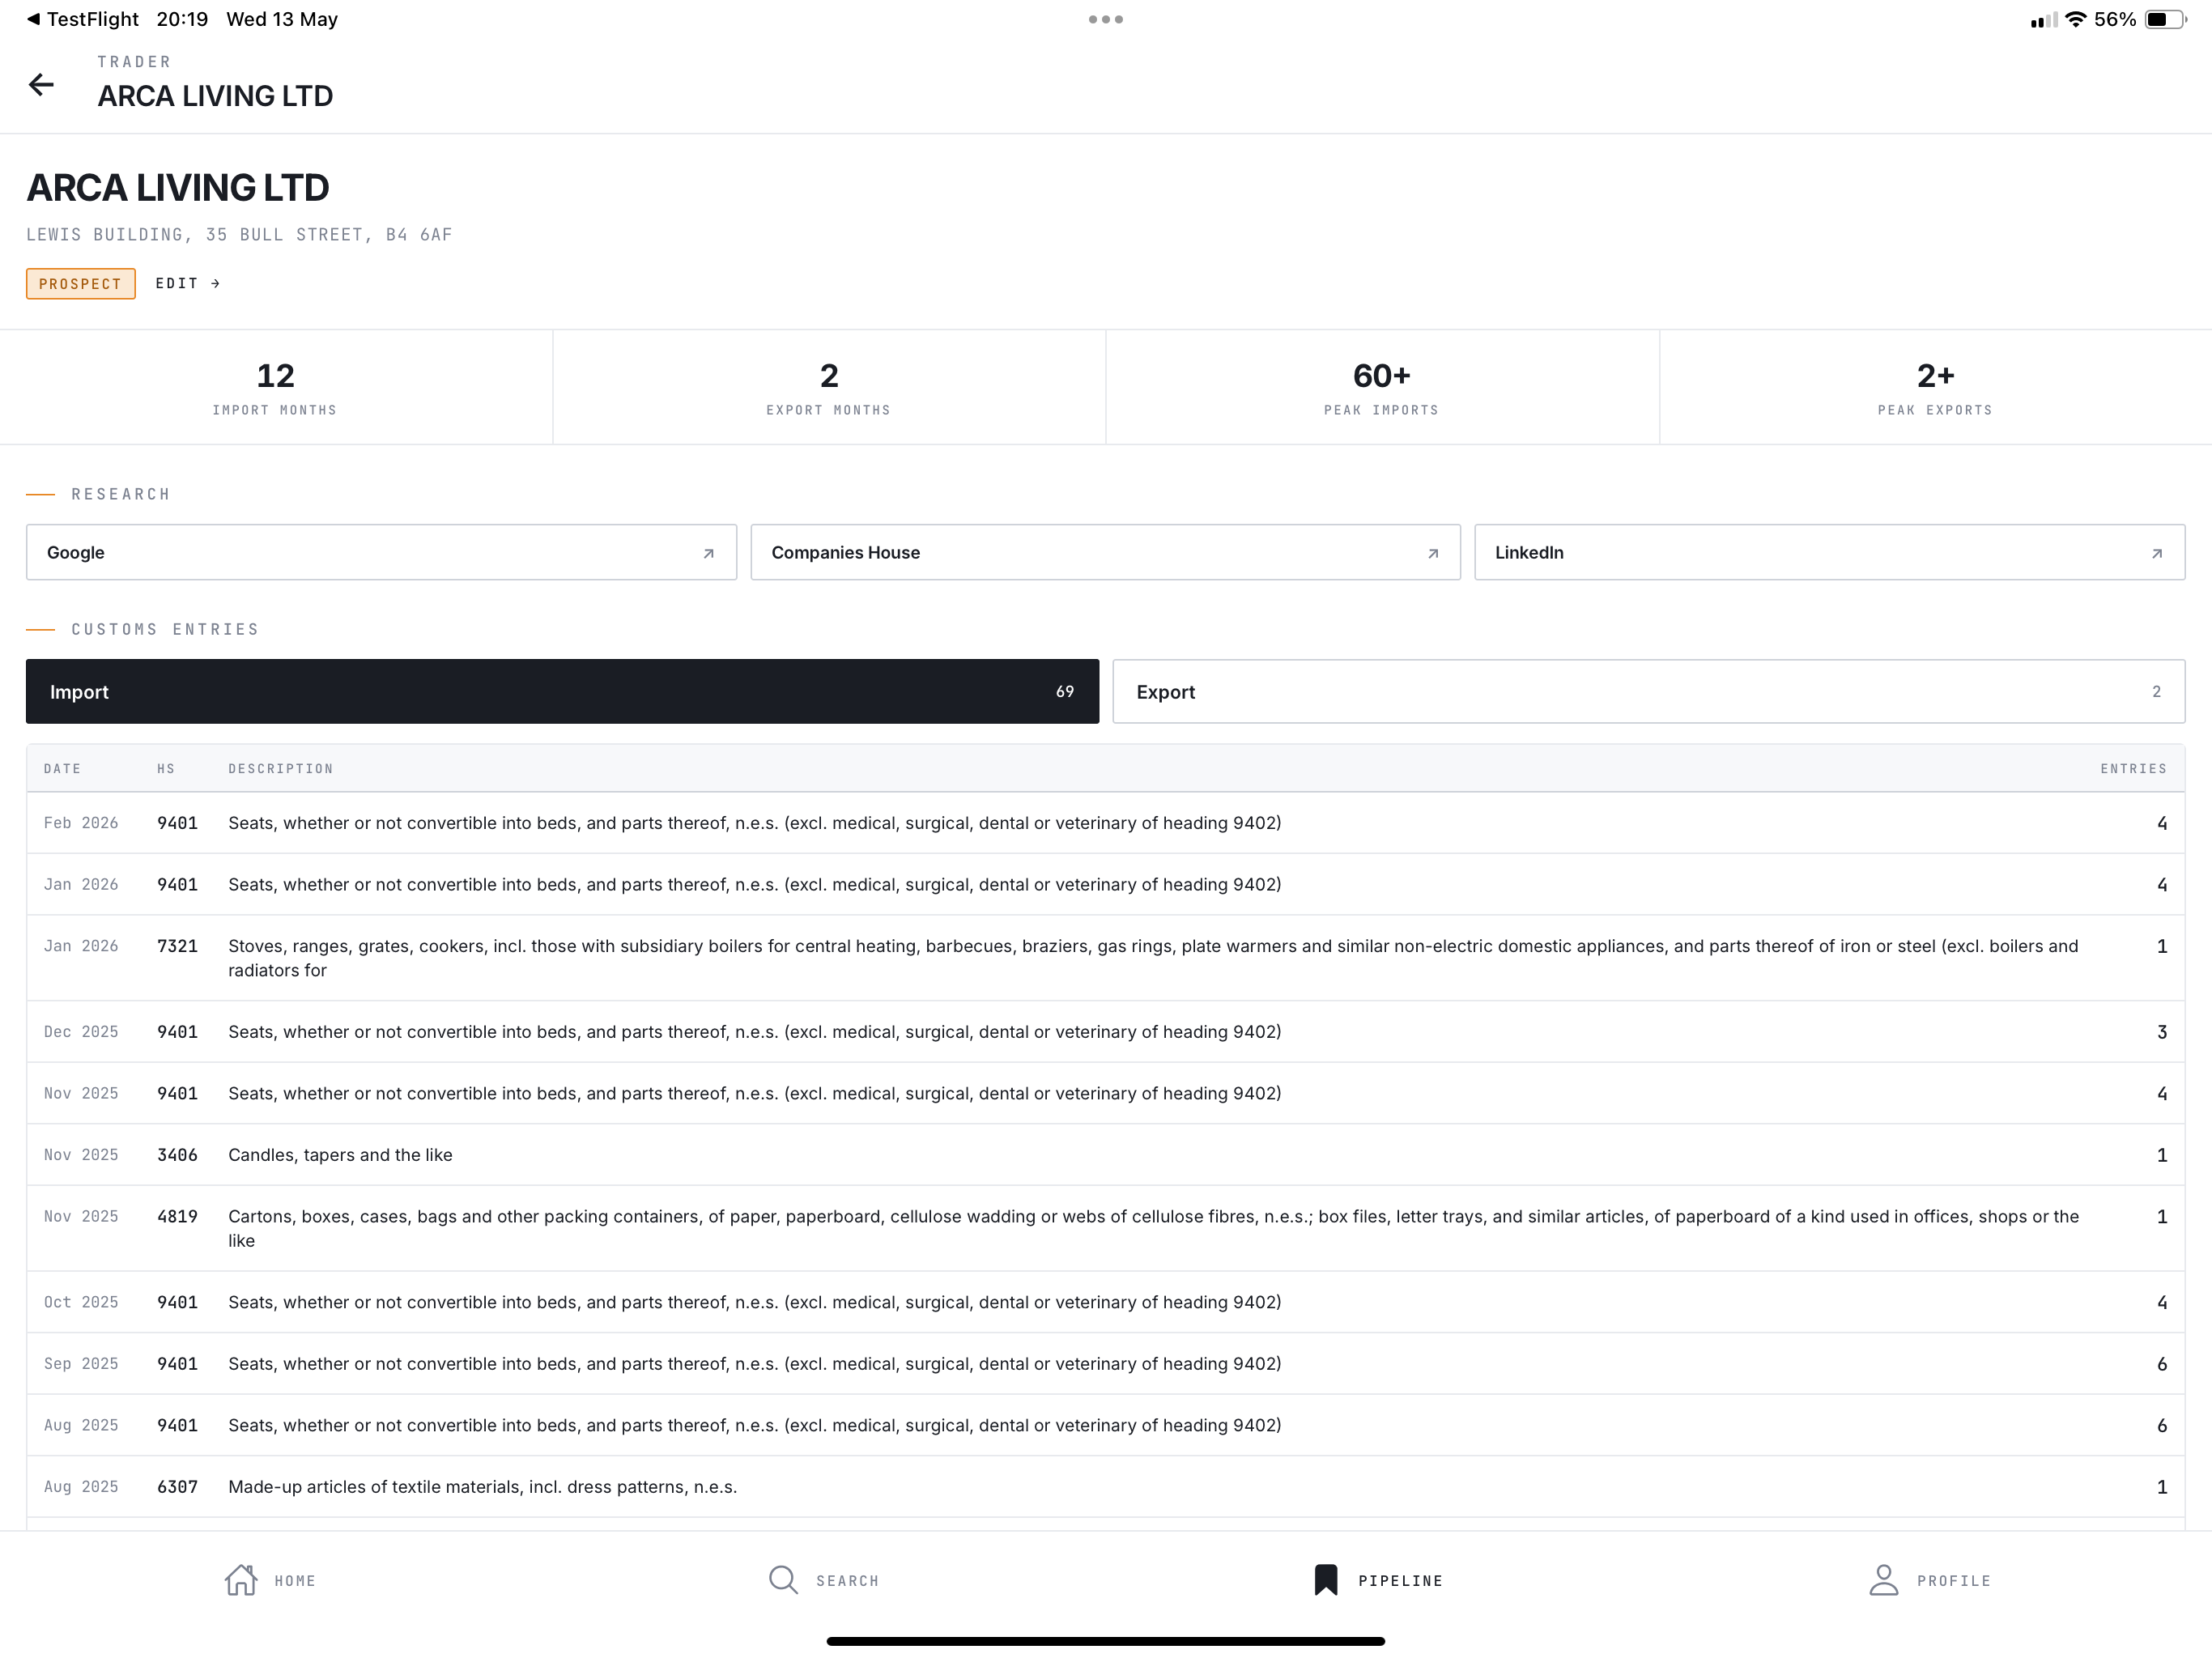Image resolution: width=2212 pixels, height=1658 pixels.
Task: Tap the 12 Import Months stat
Action: pos(275,387)
